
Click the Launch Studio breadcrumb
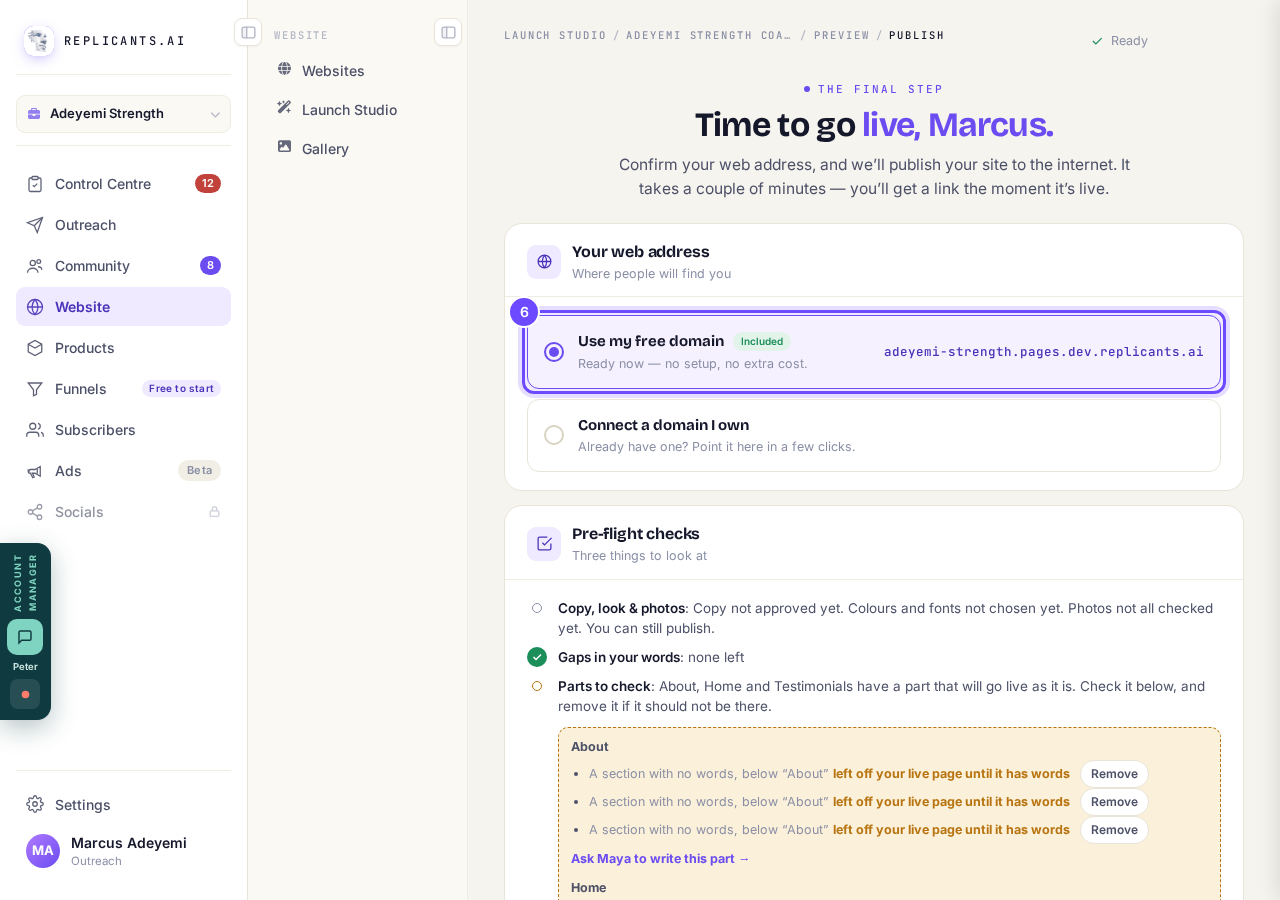(555, 35)
